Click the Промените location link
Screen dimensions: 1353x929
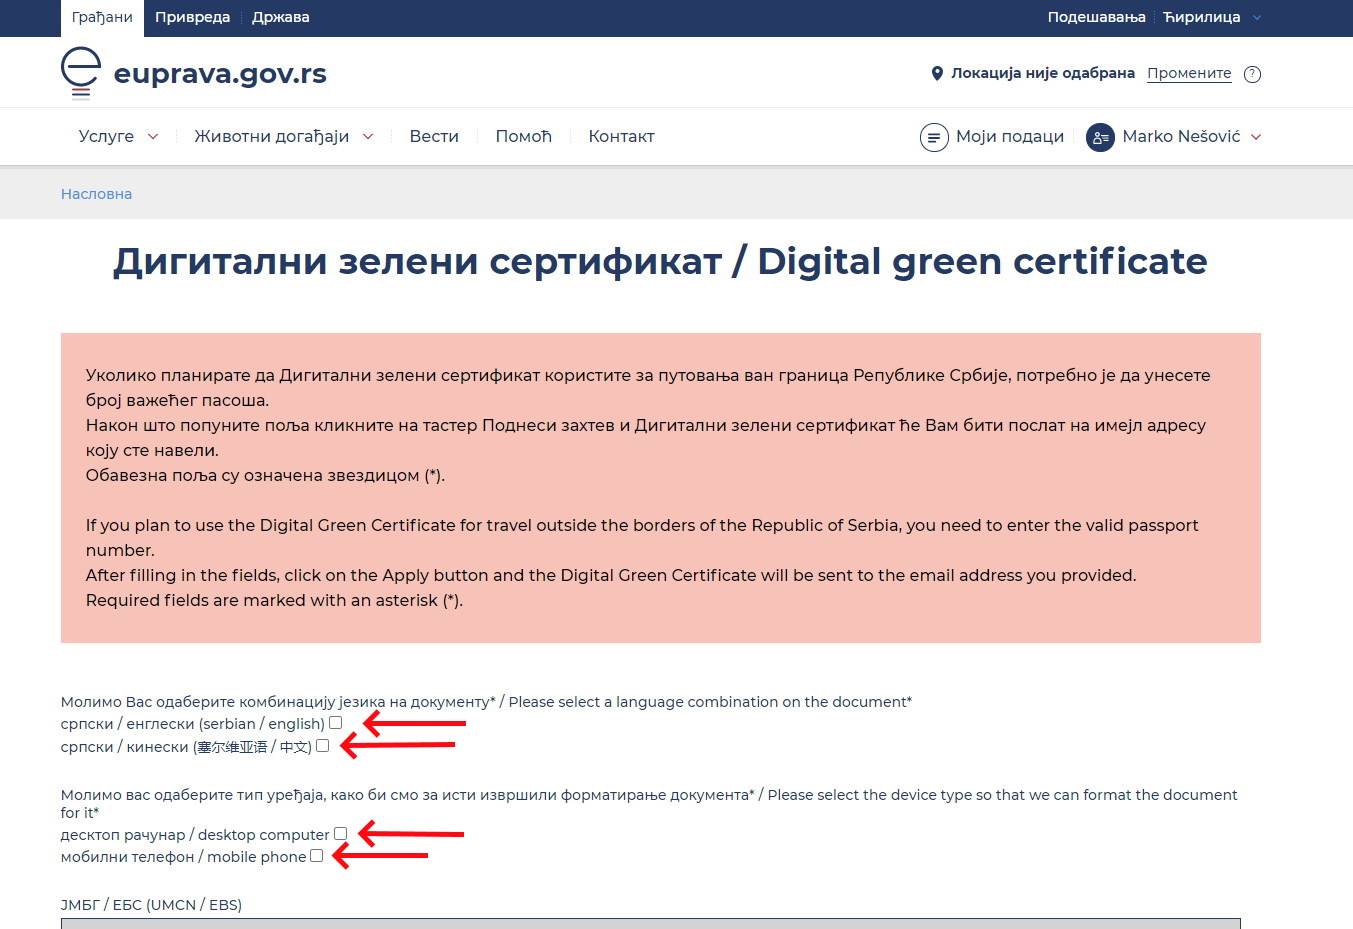(1189, 73)
